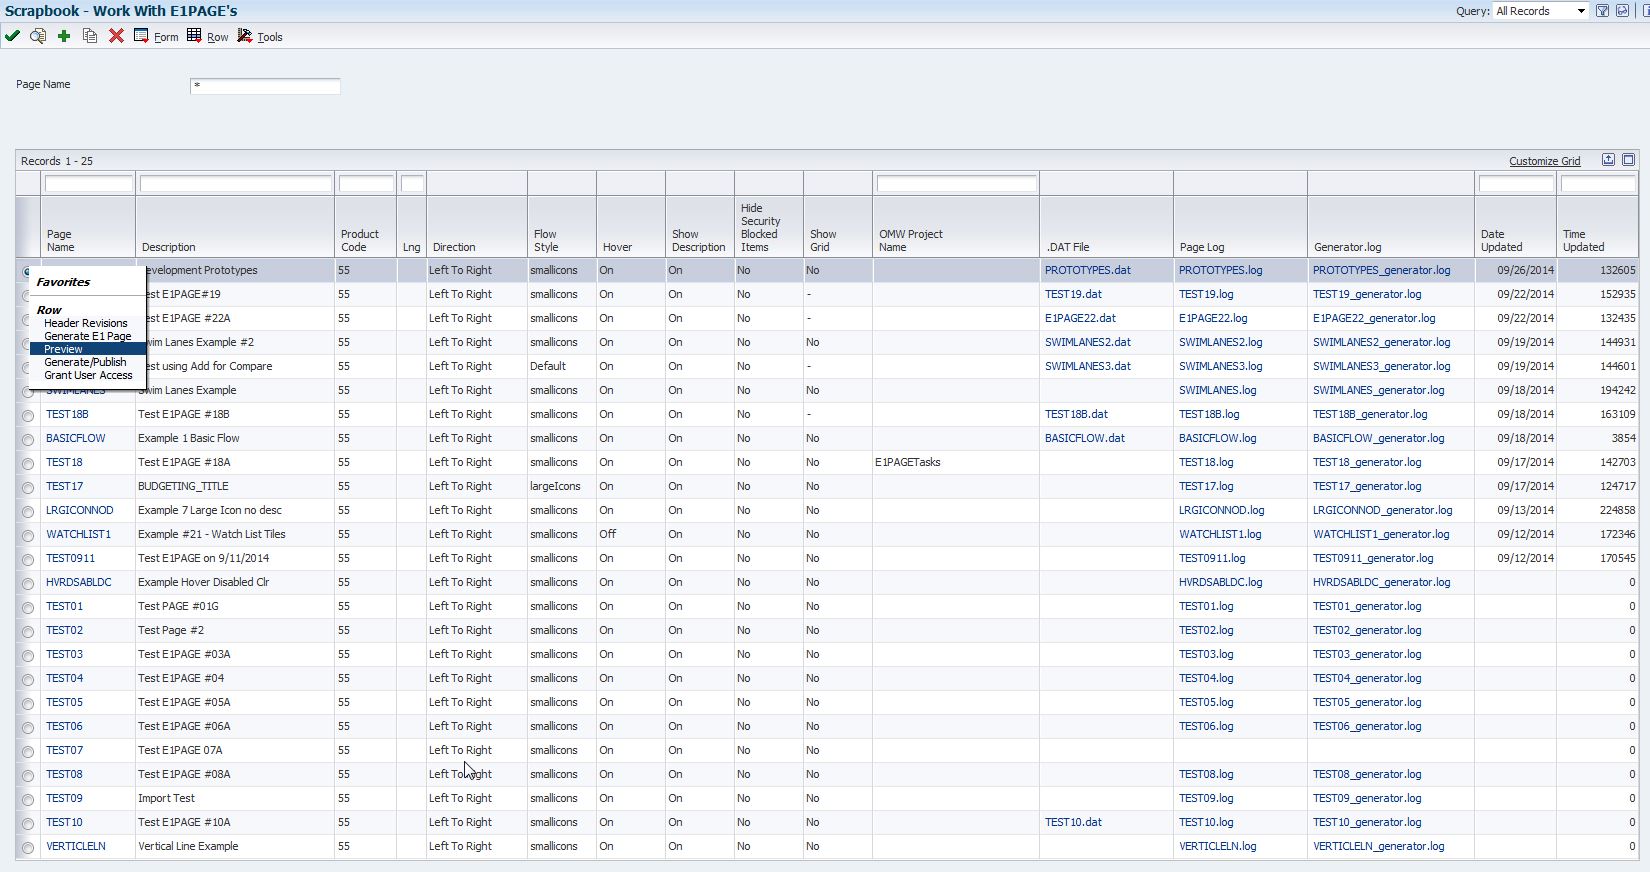Viewport: 1650px width, 872px height.
Task: Click the green plus Add icon
Action: click(x=64, y=36)
